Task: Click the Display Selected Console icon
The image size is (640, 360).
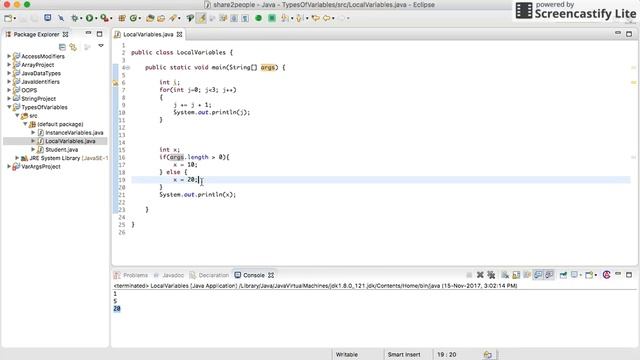Action: tap(574, 275)
